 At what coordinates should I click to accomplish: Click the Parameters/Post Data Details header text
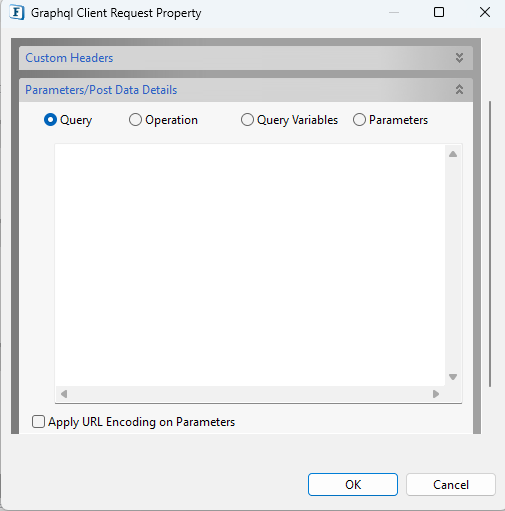(x=101, y=90)
